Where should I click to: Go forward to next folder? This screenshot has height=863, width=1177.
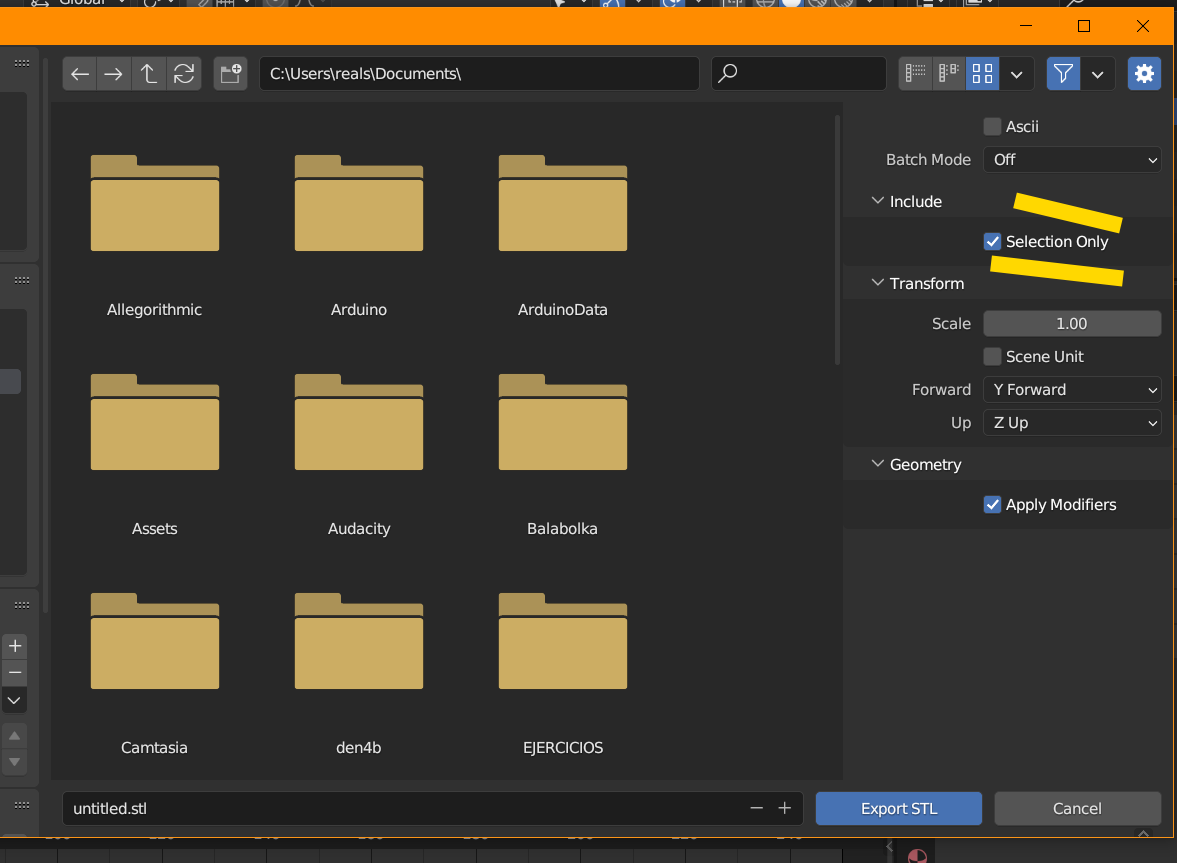(x=113, y=74)
